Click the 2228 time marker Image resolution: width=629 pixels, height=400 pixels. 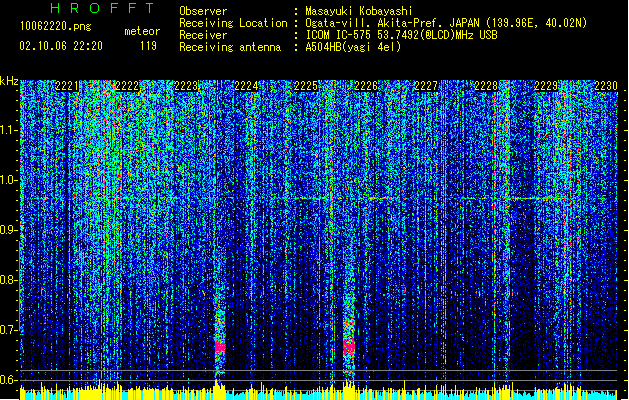coord(486,86)
